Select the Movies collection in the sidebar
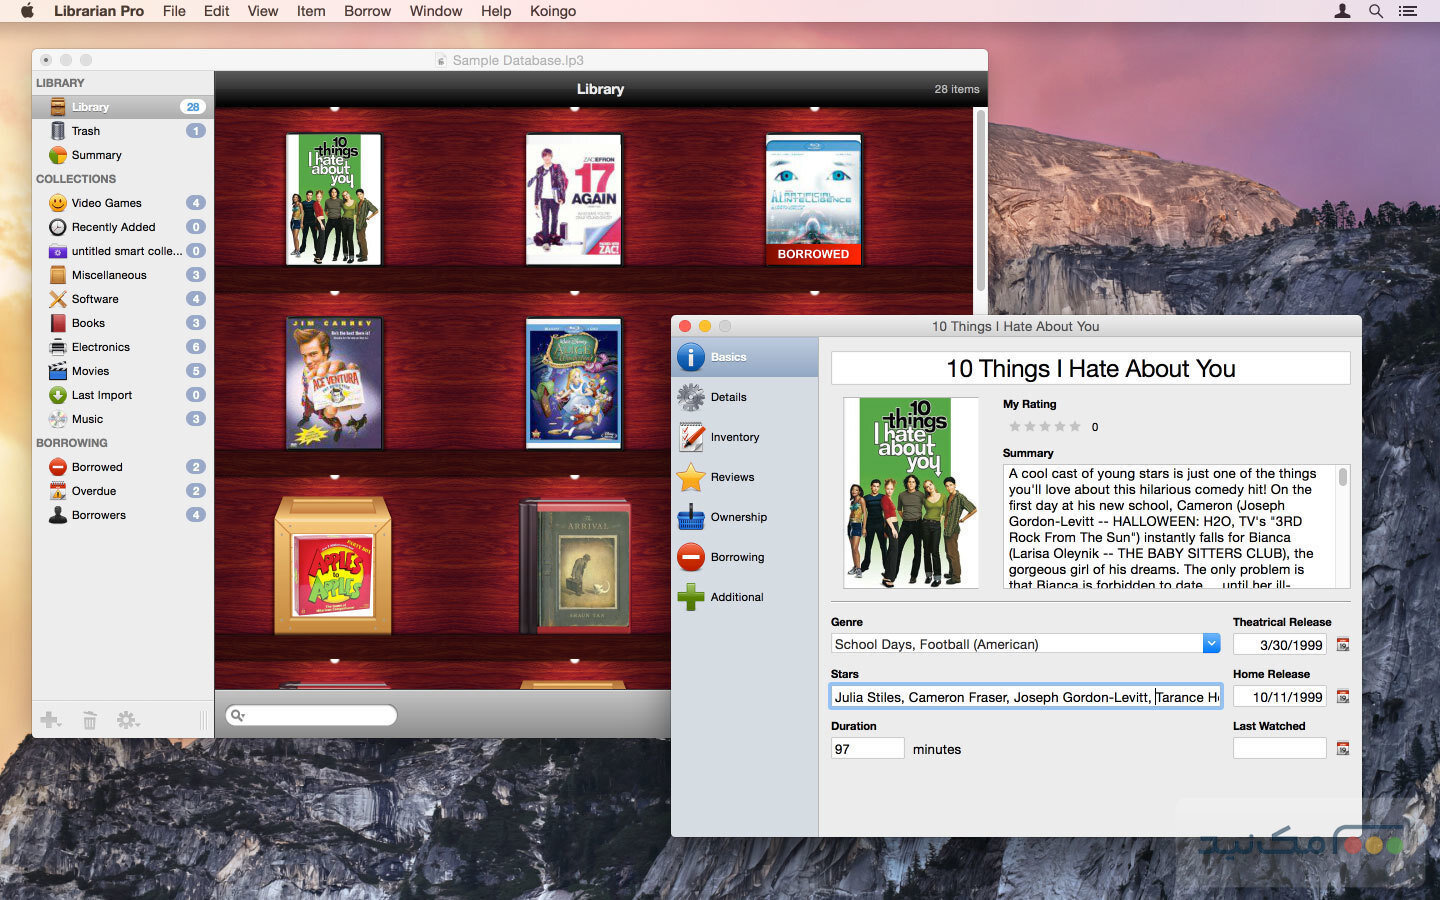The image size is (1440, 900). click(x=88, y=371)
